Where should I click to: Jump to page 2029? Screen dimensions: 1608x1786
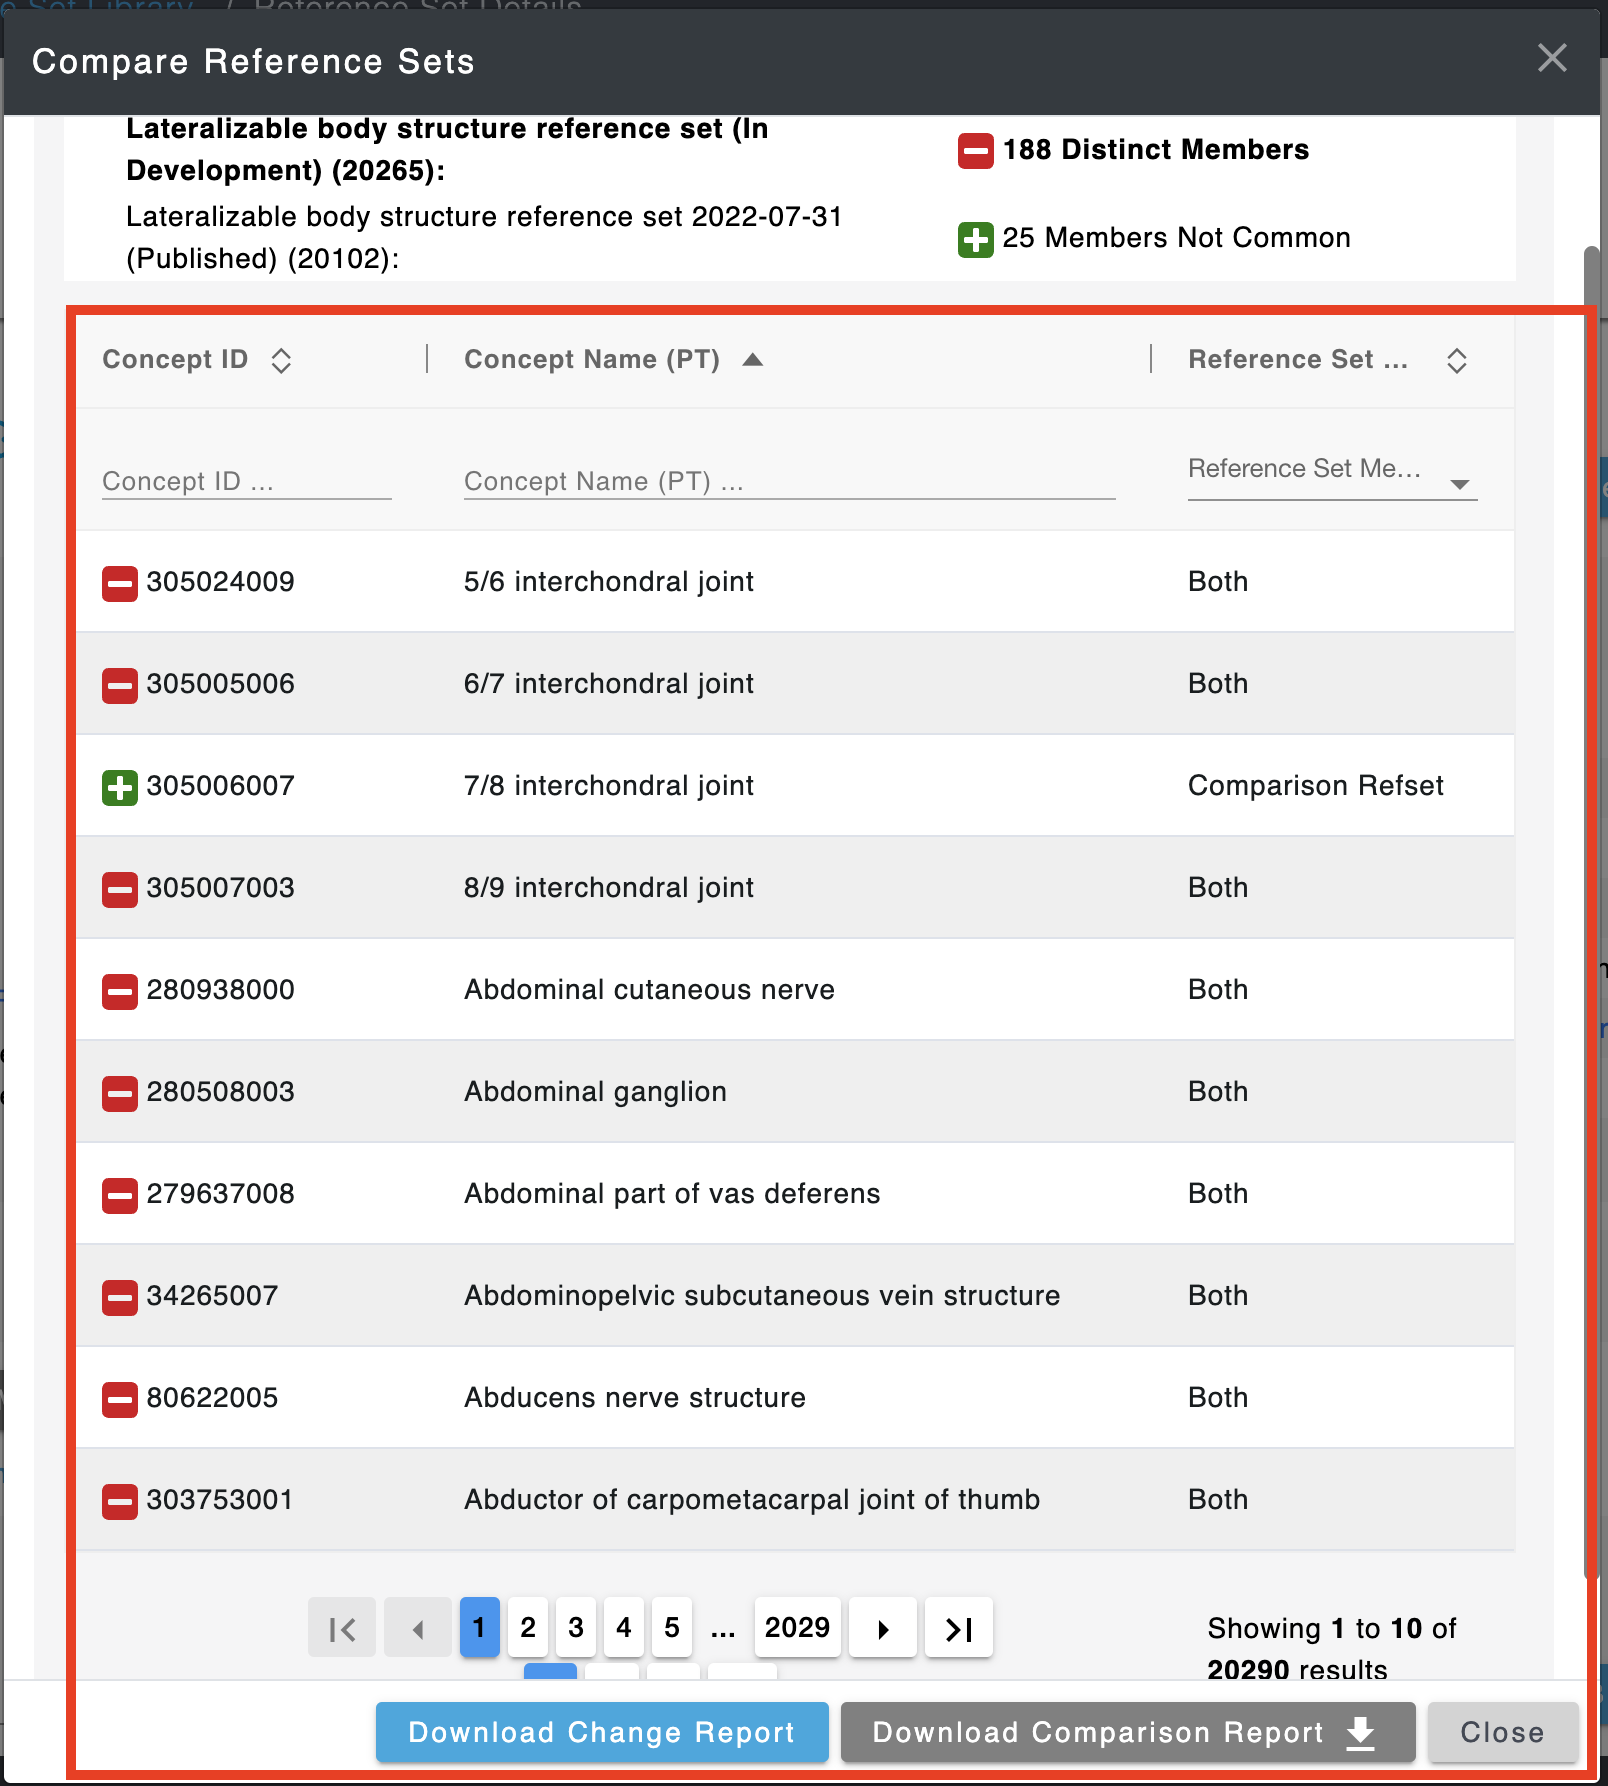click(798, 1628)
